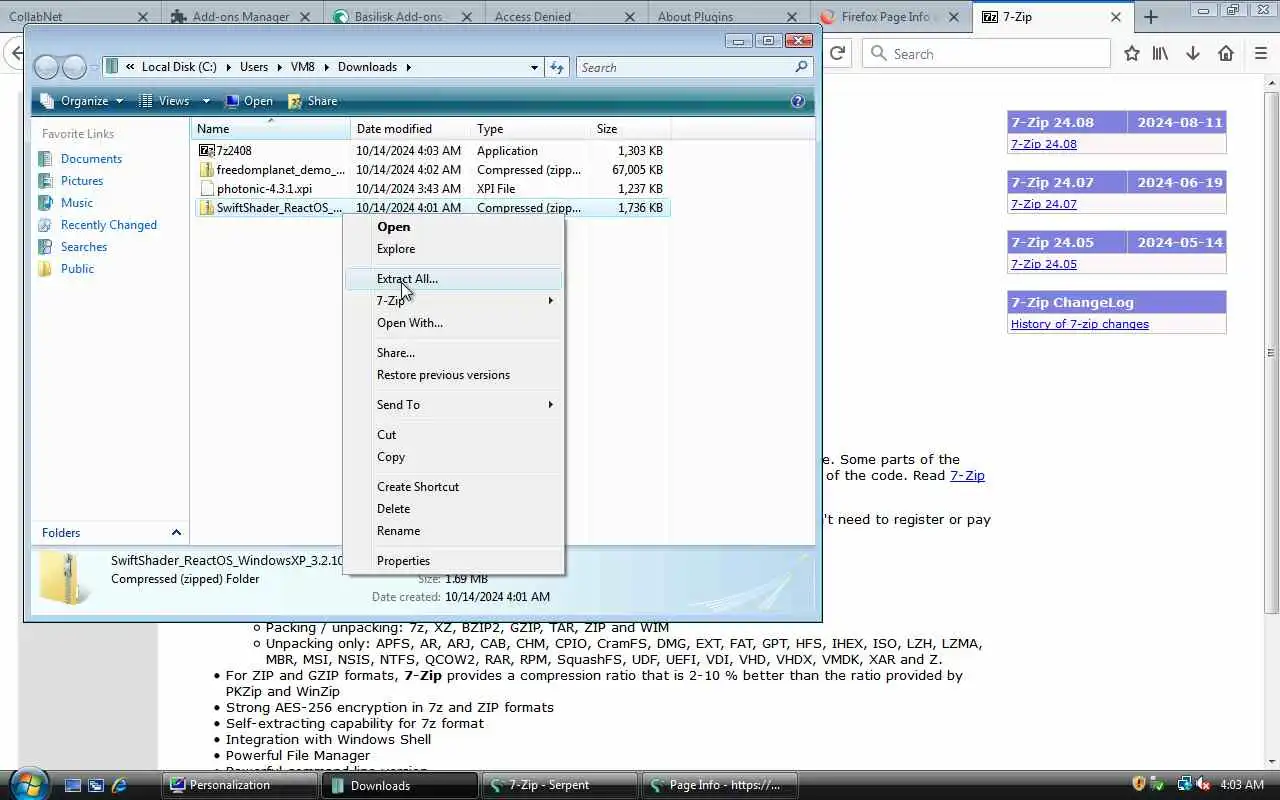Expand the Folders pane chevron

tap(176, 533)
